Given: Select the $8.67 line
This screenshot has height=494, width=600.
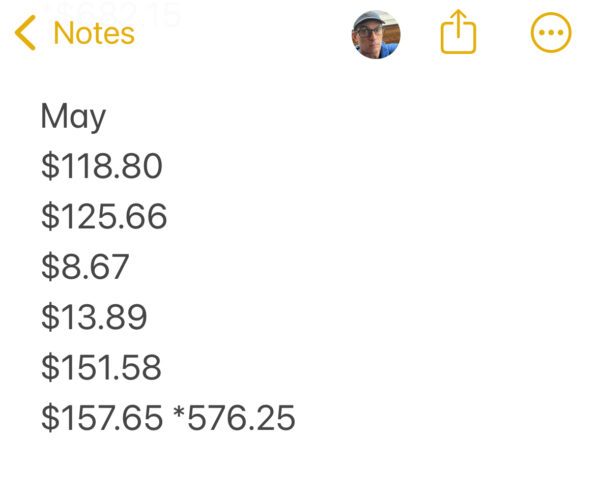Looking at the screenshot, I should [x=85, y=266].
